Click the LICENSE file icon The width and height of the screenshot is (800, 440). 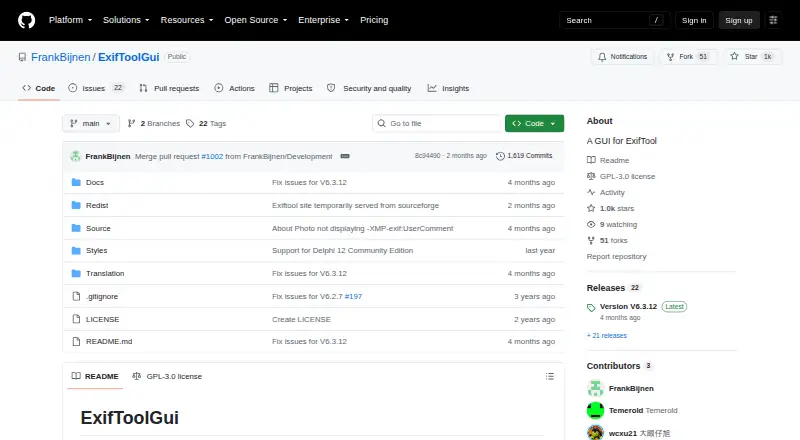(76, 319)
